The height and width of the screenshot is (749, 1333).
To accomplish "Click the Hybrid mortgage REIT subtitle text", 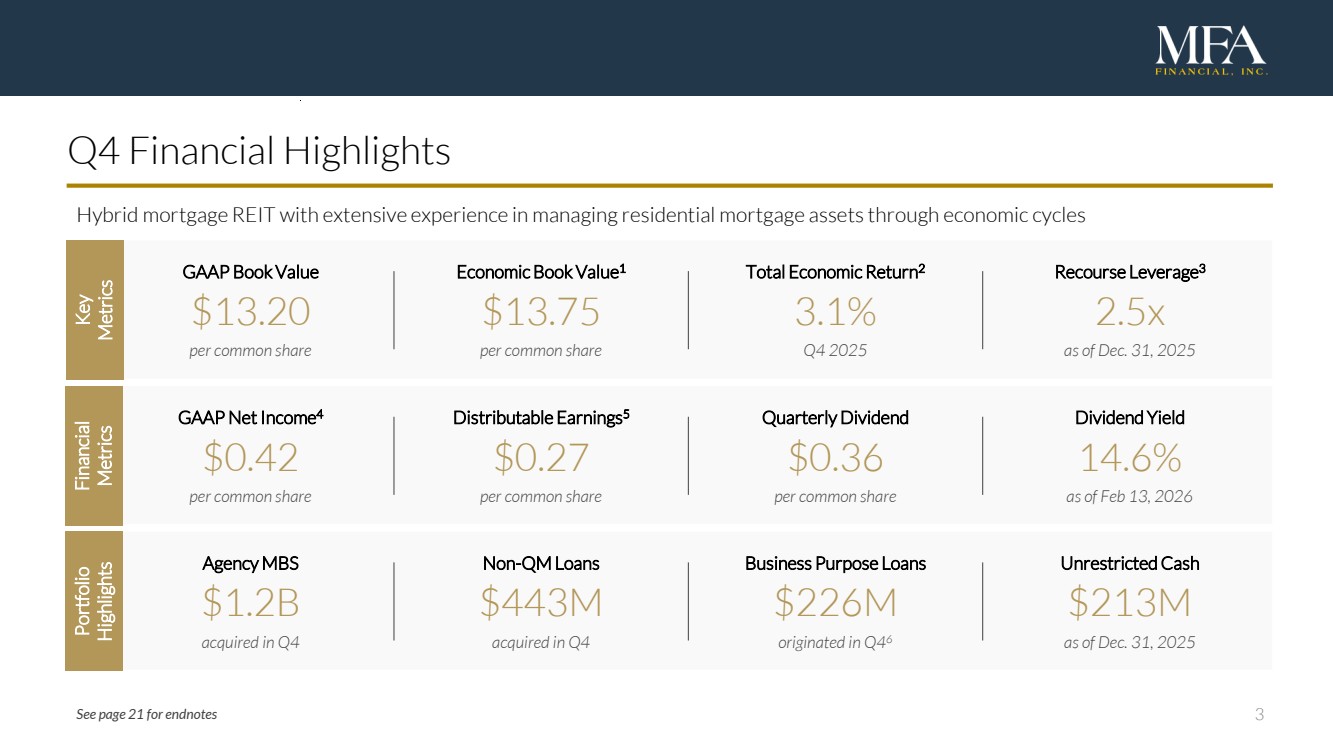I will coord(581,215).
